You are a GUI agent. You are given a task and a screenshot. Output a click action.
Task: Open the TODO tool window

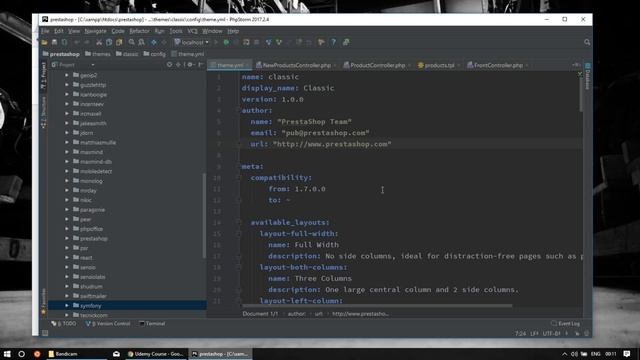[x=64, y=323]
